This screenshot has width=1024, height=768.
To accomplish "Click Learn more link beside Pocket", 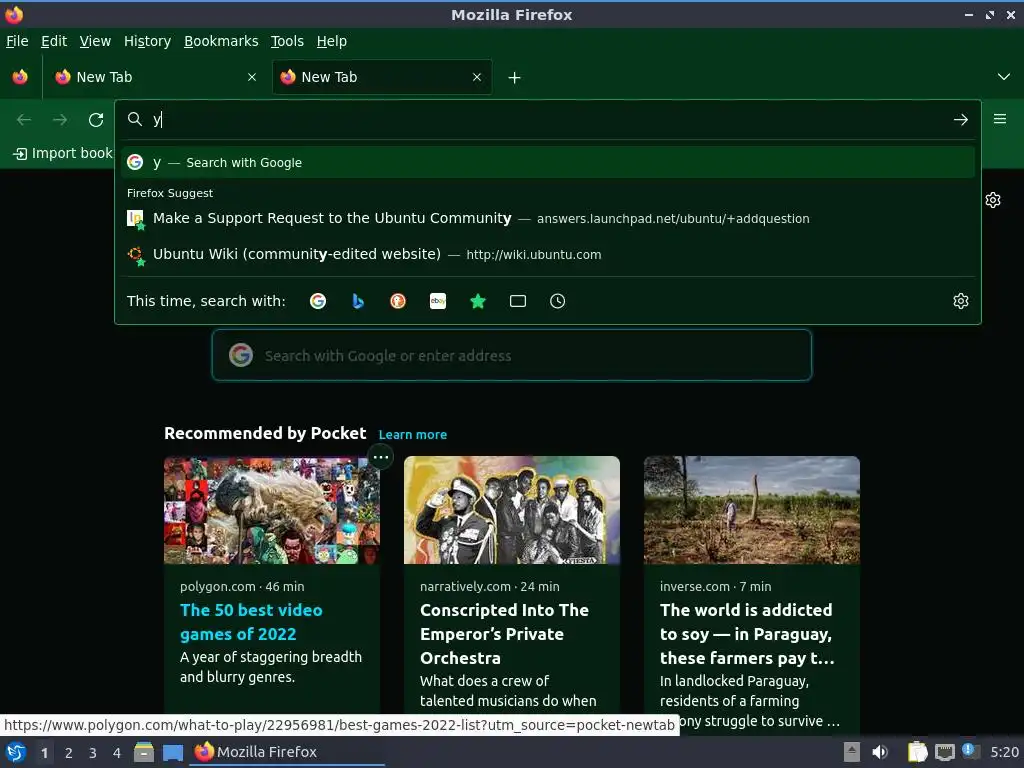I will pyautogui.click(x=413, y=434).
